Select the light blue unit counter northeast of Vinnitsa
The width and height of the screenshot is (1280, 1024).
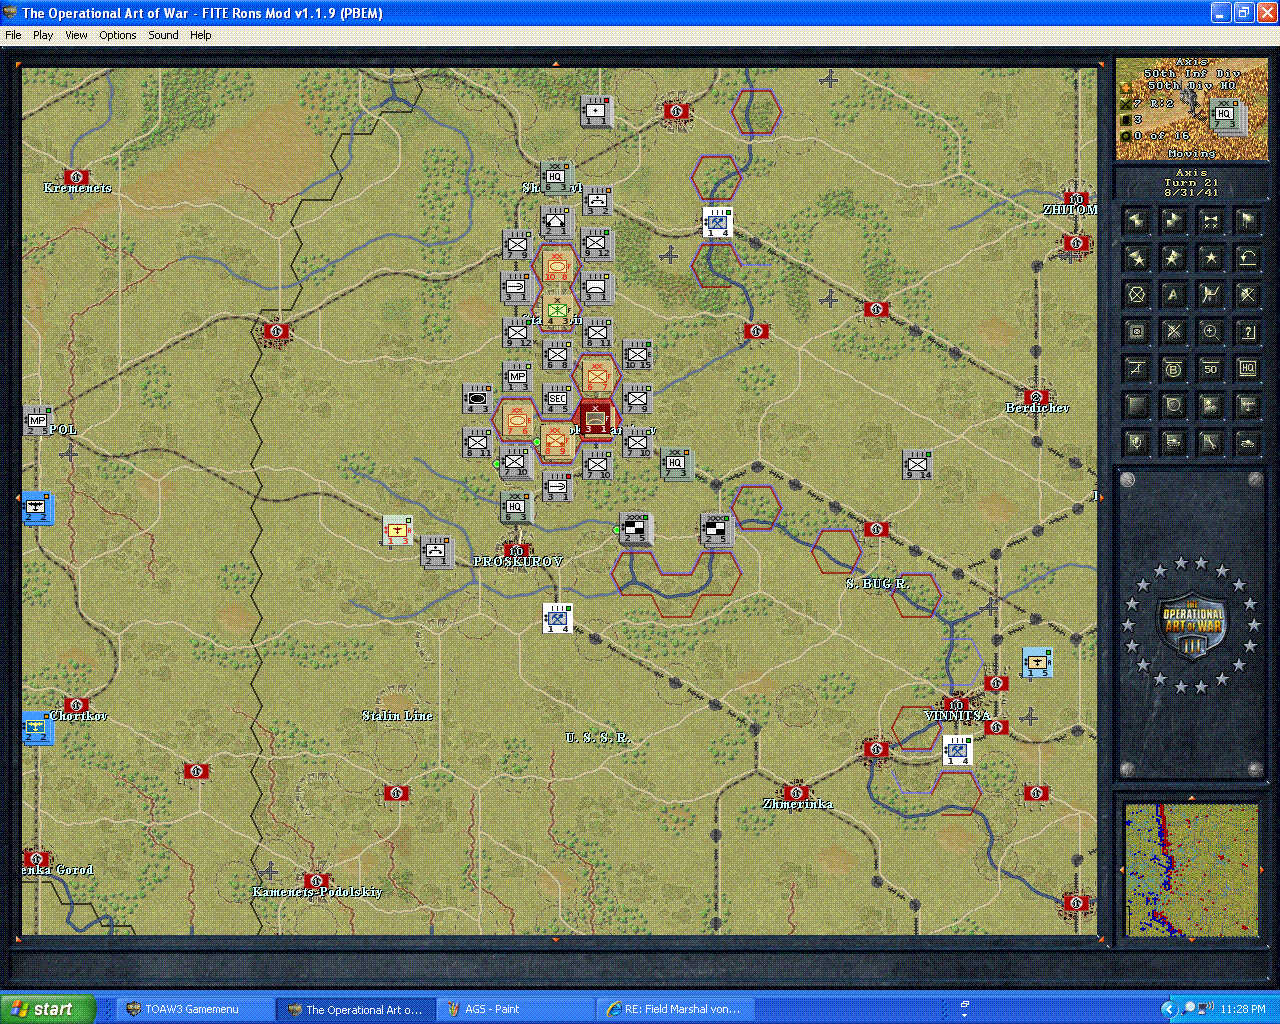[x=1037, y=662]
